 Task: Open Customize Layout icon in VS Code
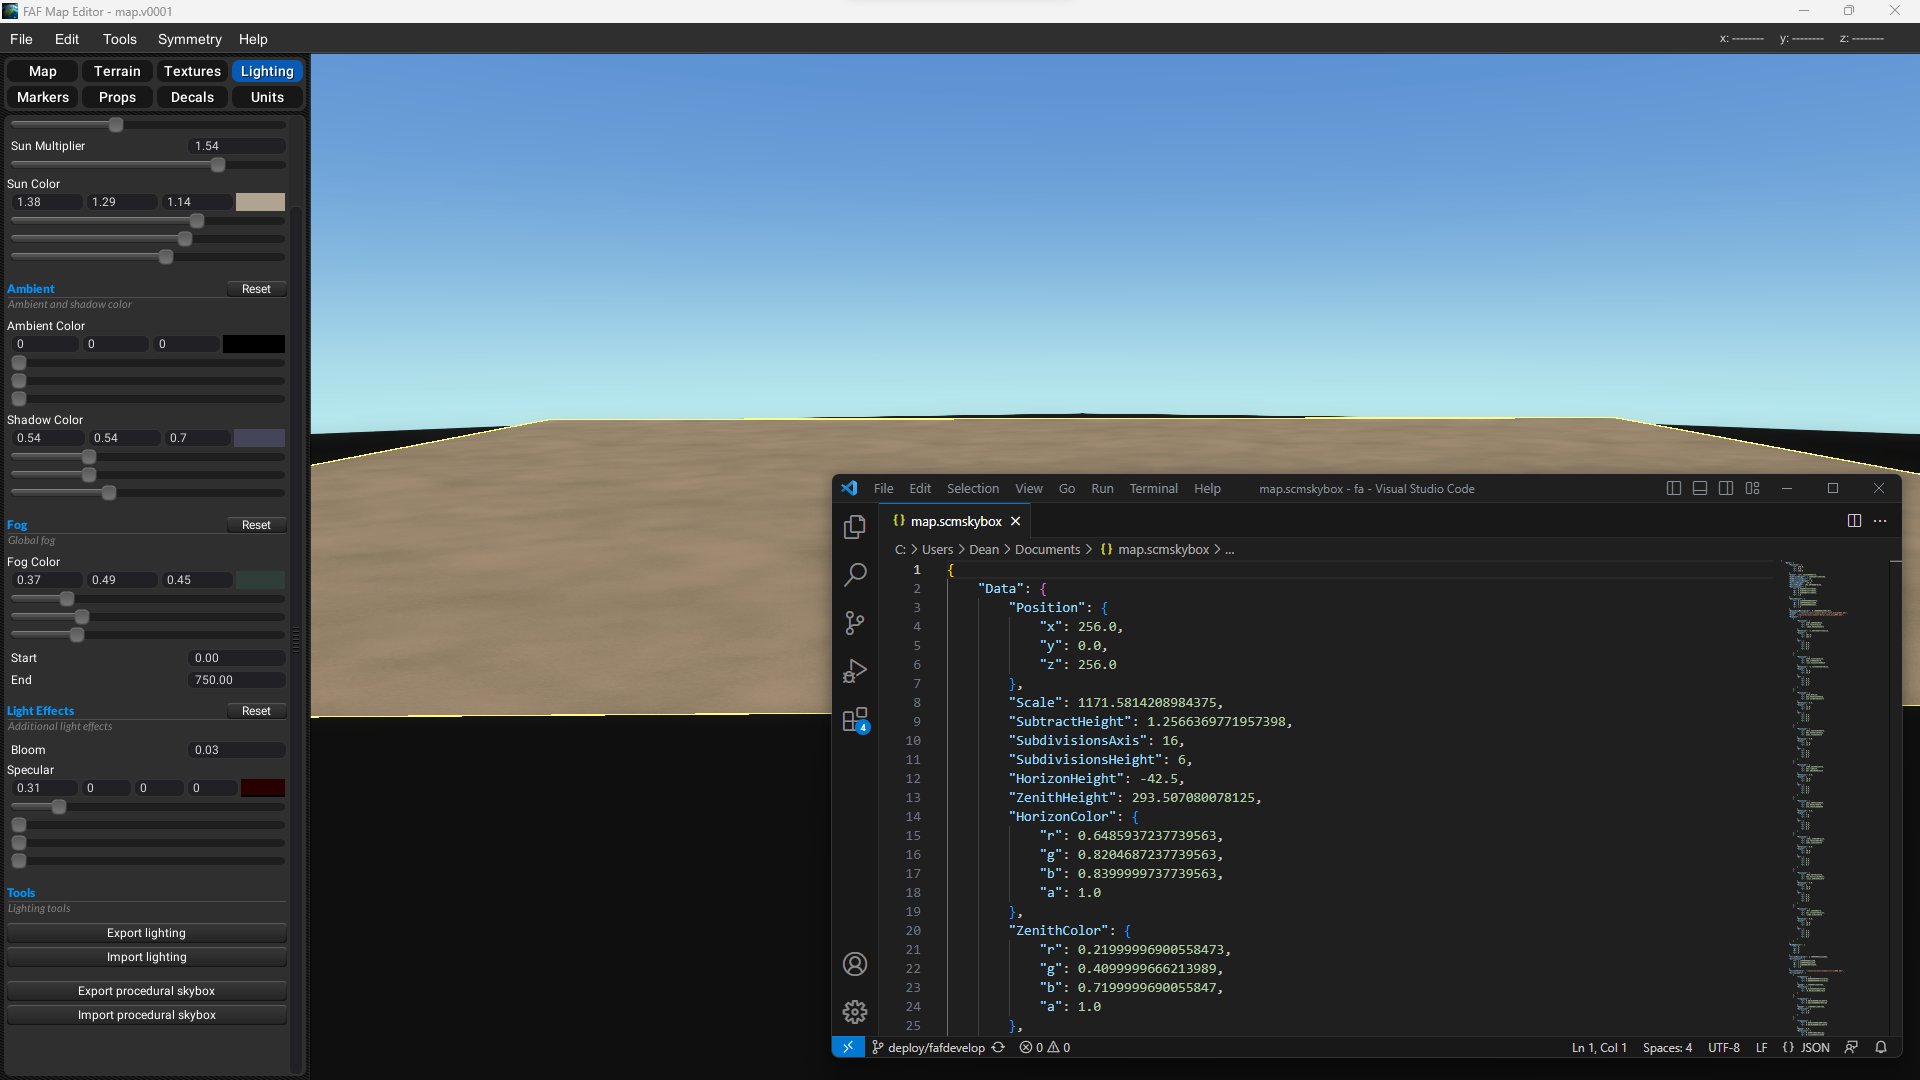(x=1753, y=488)
